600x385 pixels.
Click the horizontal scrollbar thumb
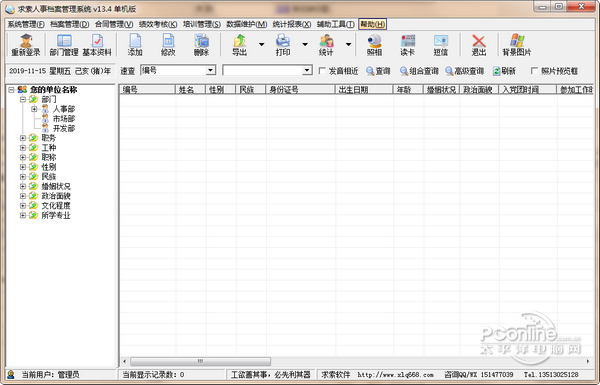click(201, 361)
